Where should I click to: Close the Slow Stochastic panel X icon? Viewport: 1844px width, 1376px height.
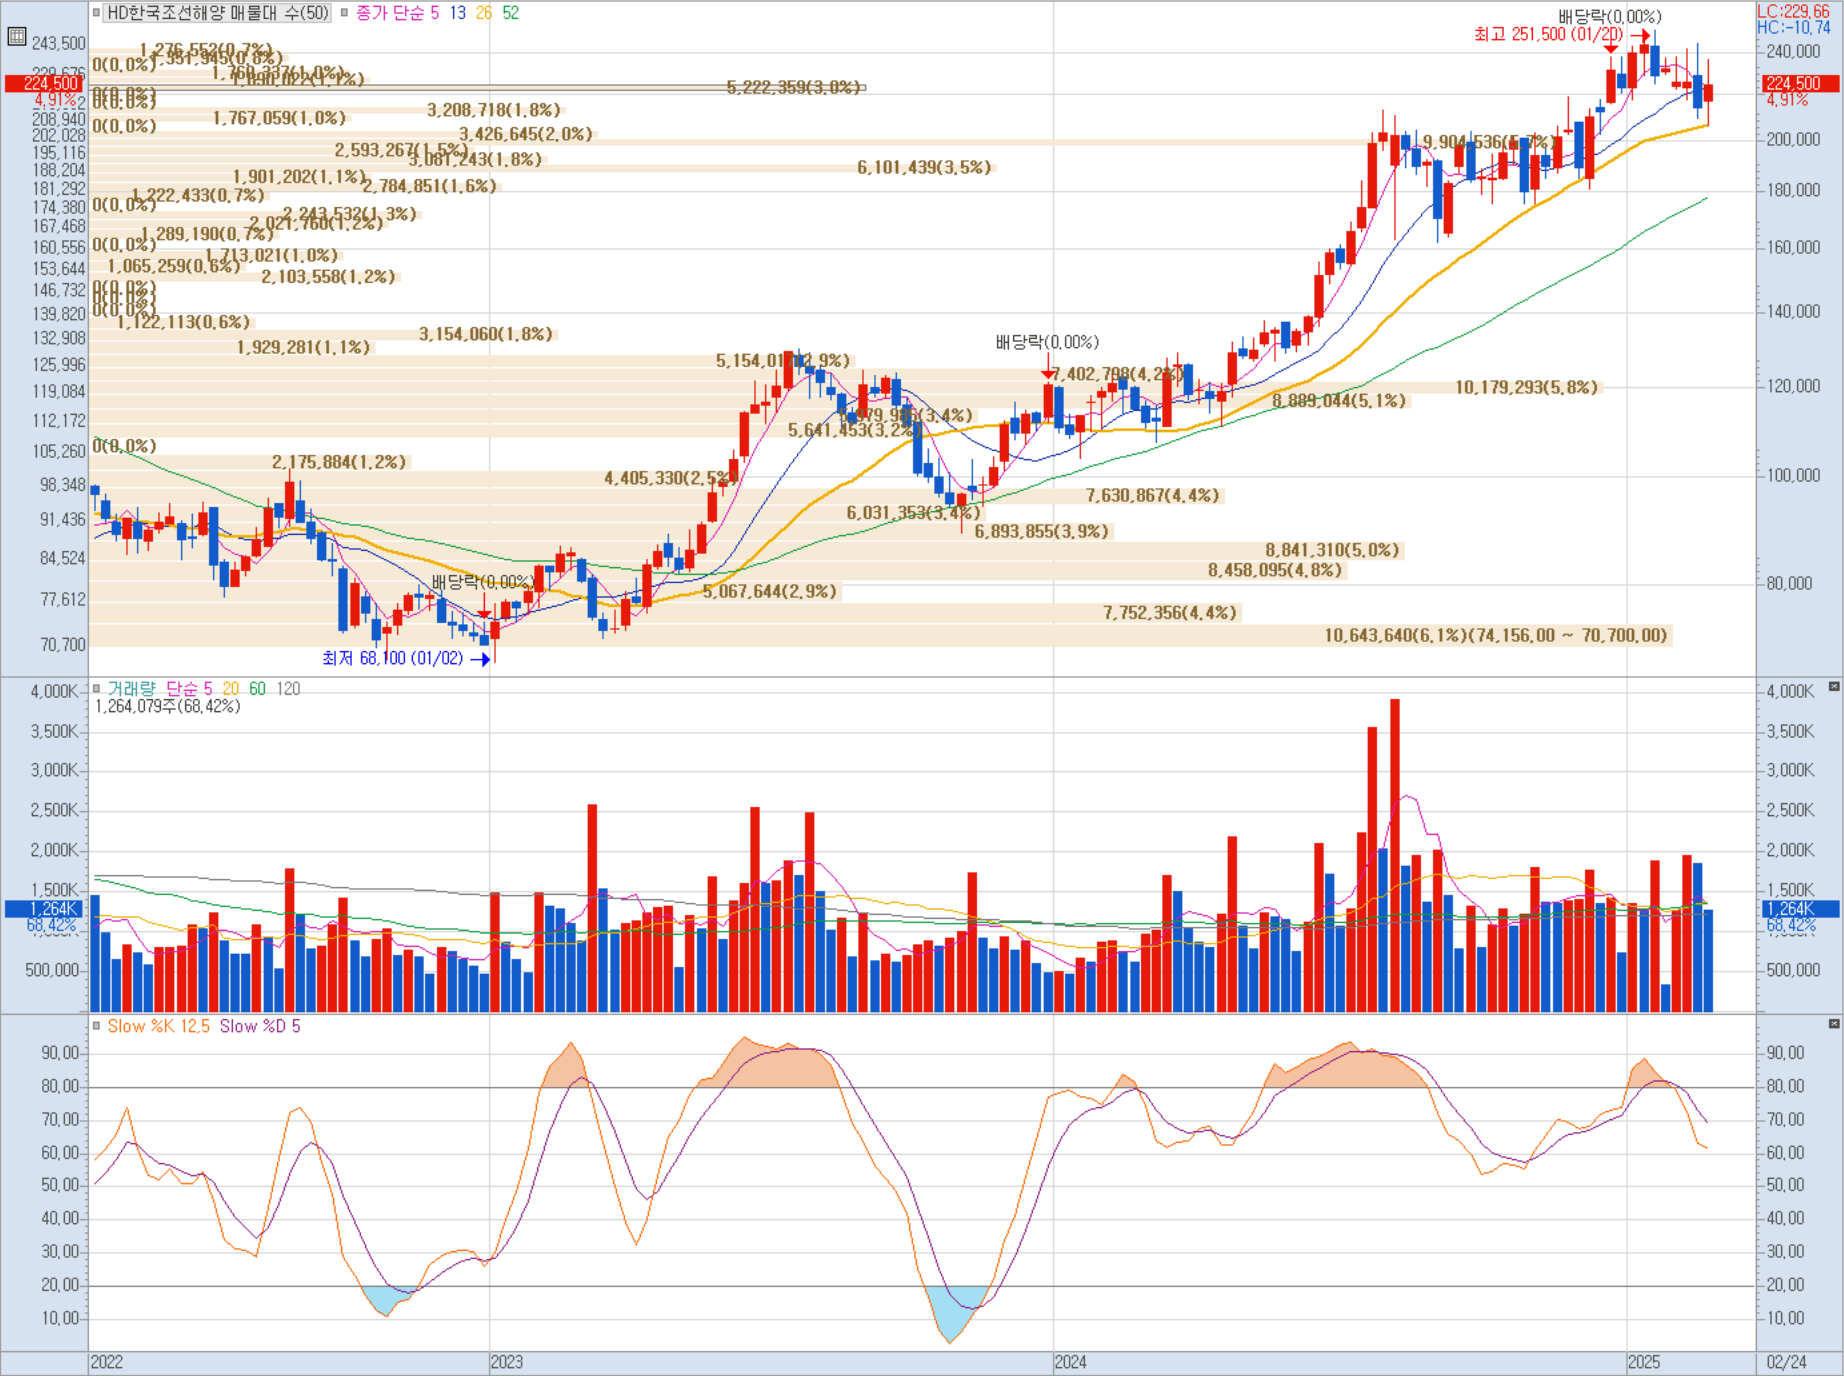[x=1834, y=1023]
